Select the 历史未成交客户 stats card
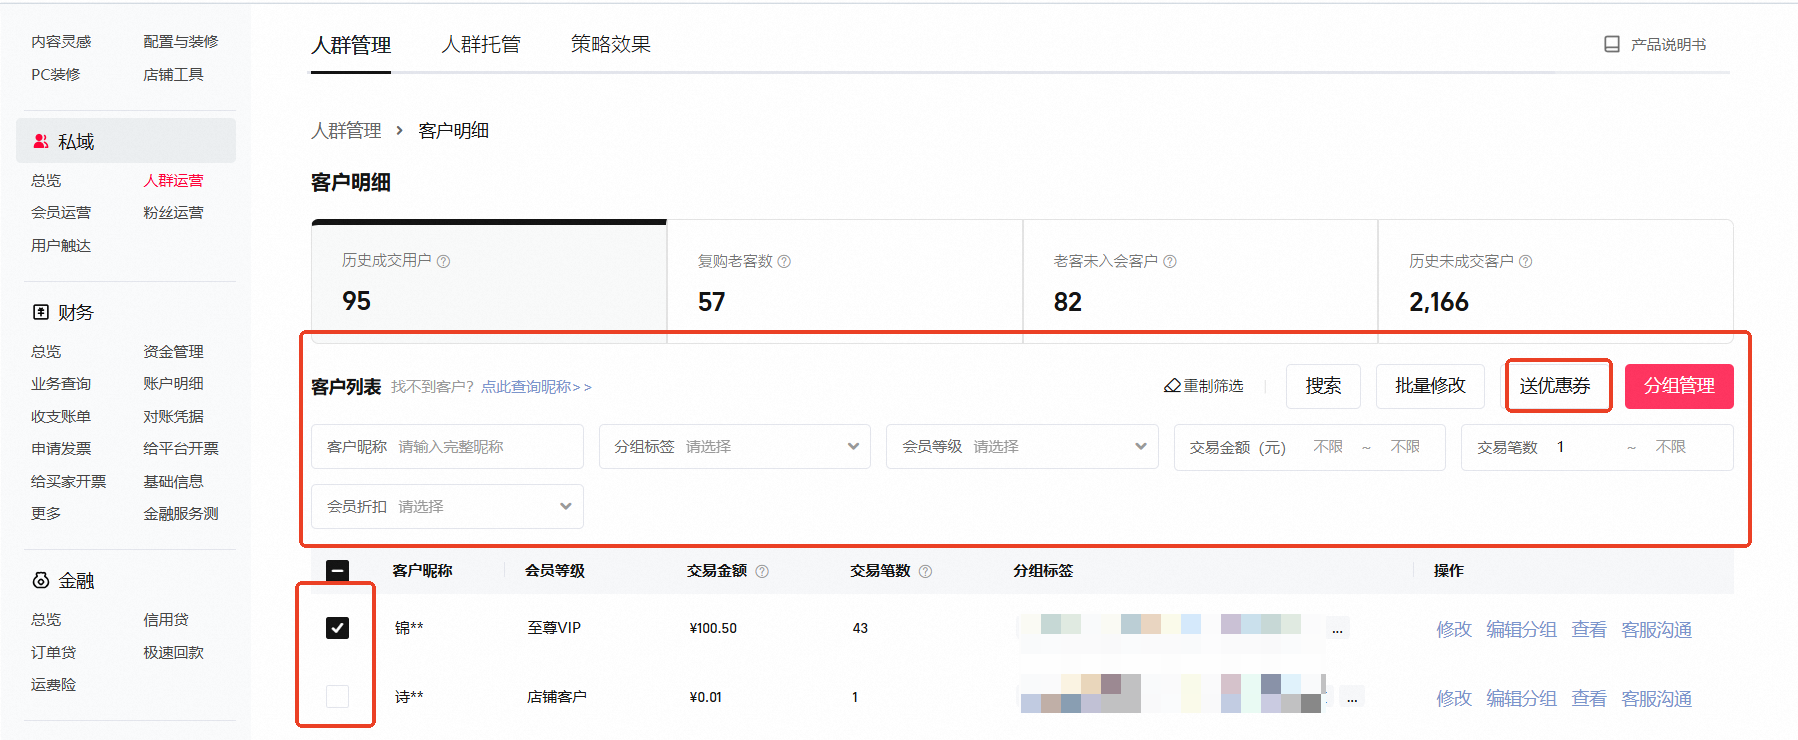The width and height of the screenshot is (1798, 740). point(1556,281)
